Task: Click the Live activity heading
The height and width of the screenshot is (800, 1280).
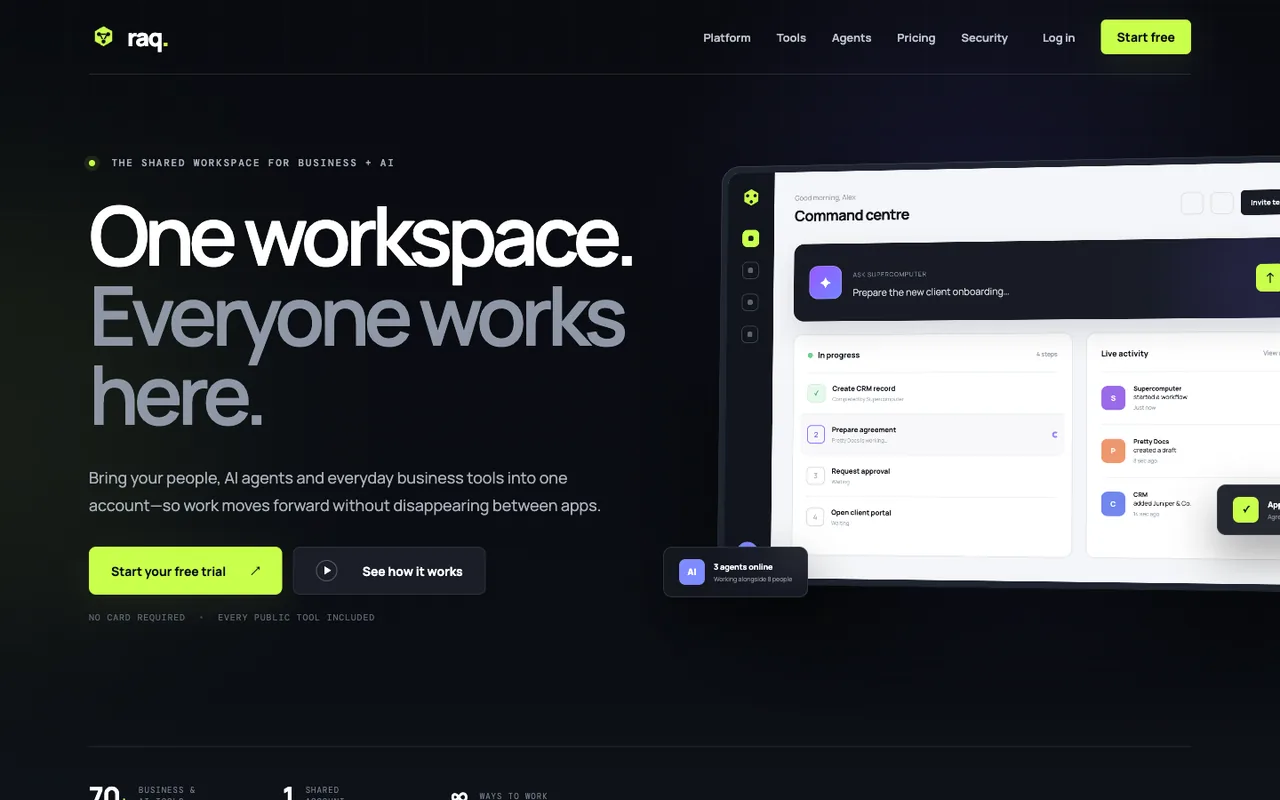Action: (1125, 354)
